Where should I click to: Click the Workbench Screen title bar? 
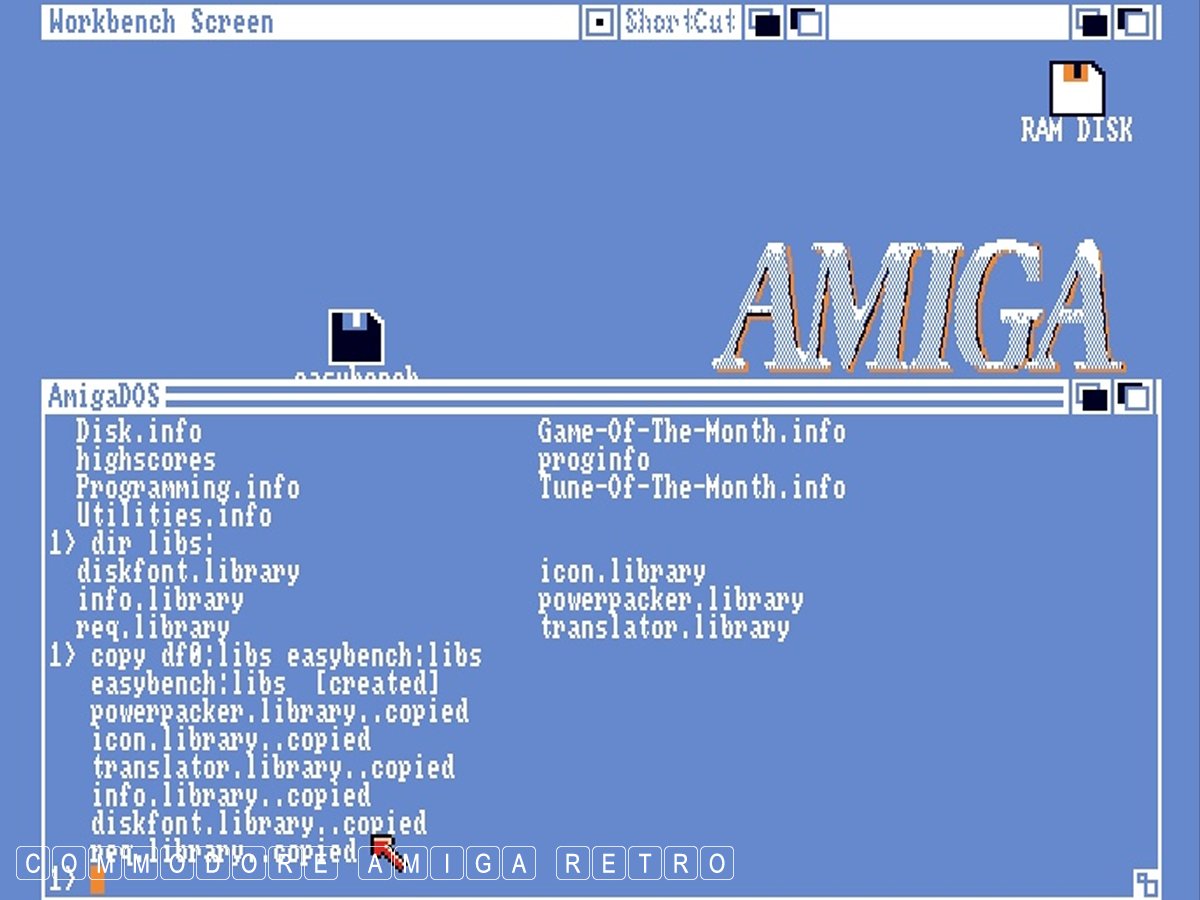(x=300, y=22)
